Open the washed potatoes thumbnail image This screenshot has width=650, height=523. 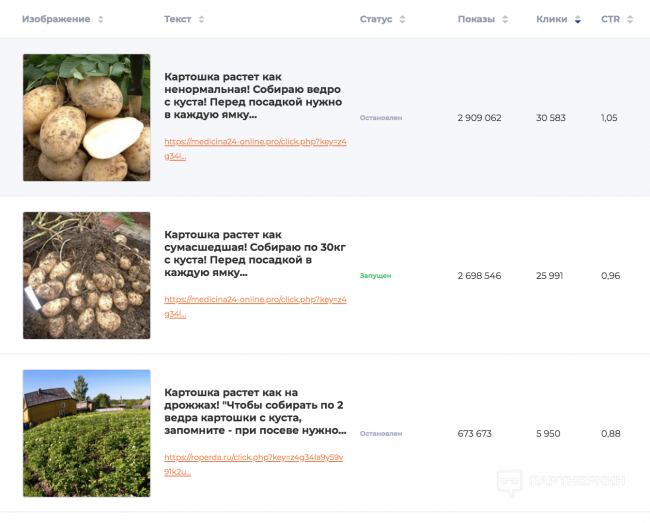86,118
